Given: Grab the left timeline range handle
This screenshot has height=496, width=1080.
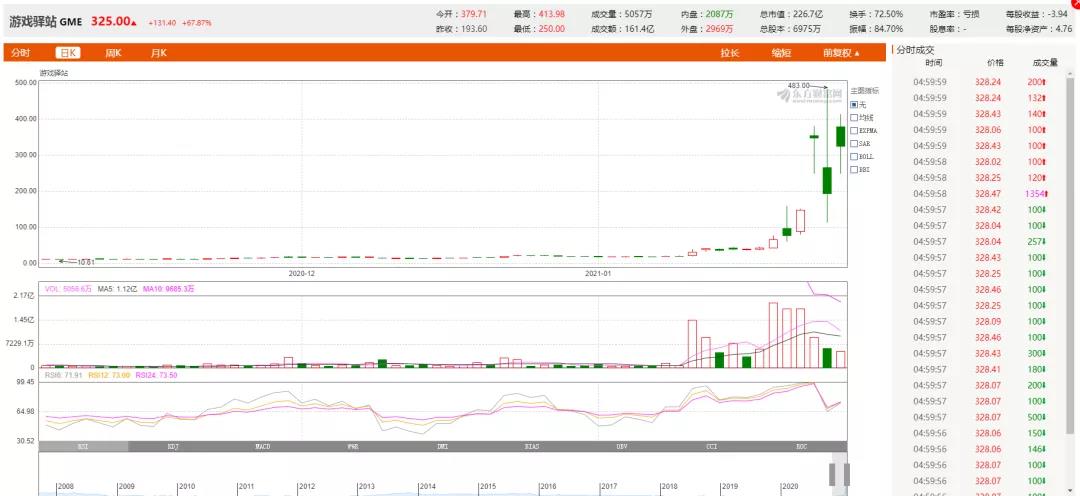Looking at the screenshot, I should point(832,474).
